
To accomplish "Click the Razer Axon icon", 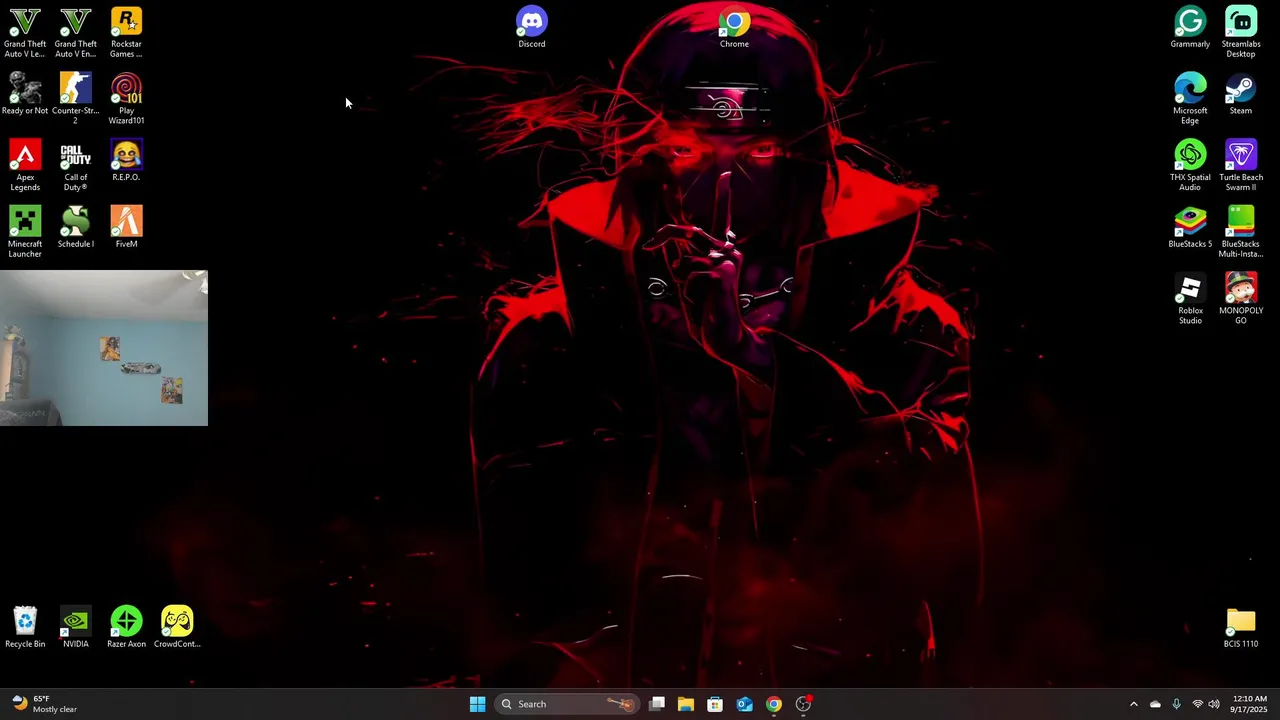I will point(126,628).
